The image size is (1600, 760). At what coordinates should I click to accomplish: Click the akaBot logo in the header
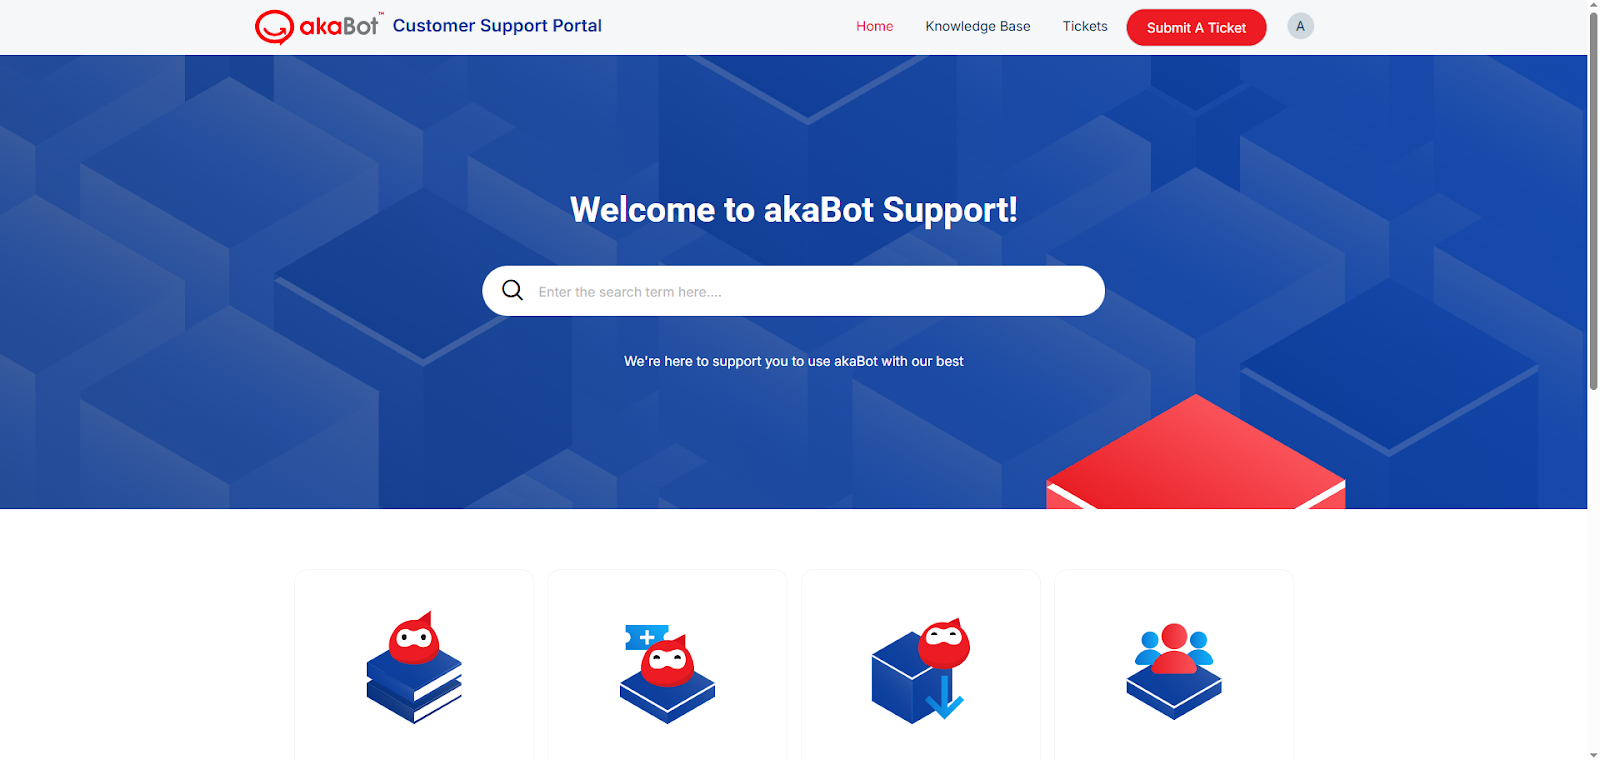click(318, 27)
